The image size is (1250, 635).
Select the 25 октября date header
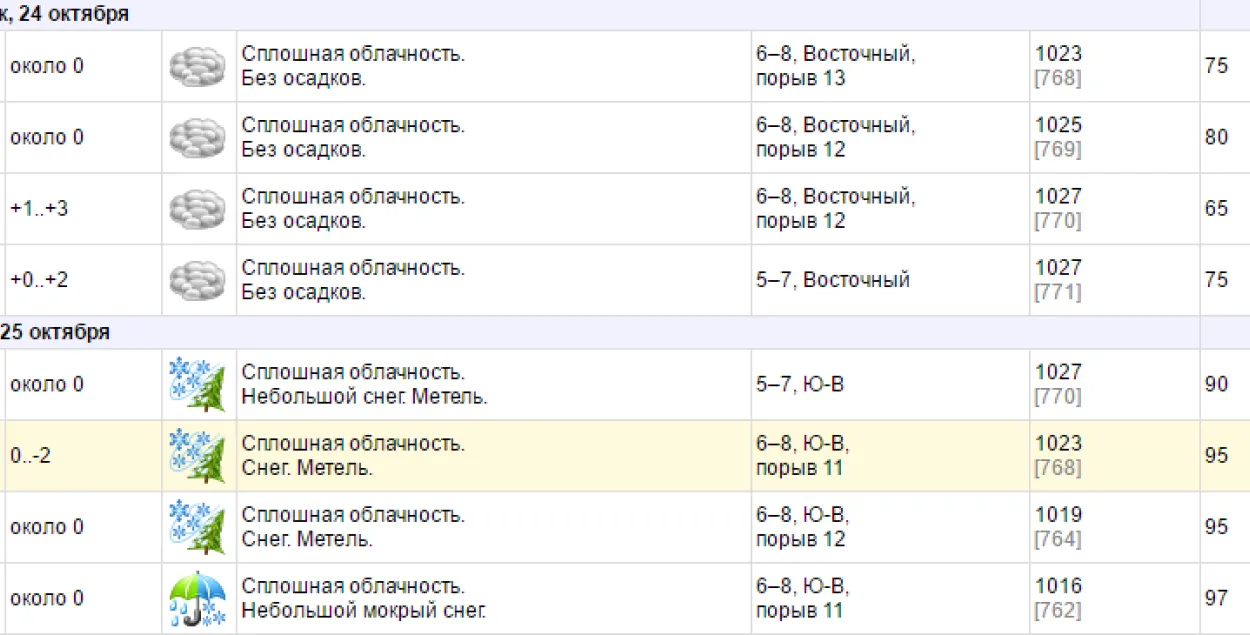tap(55, 333)
